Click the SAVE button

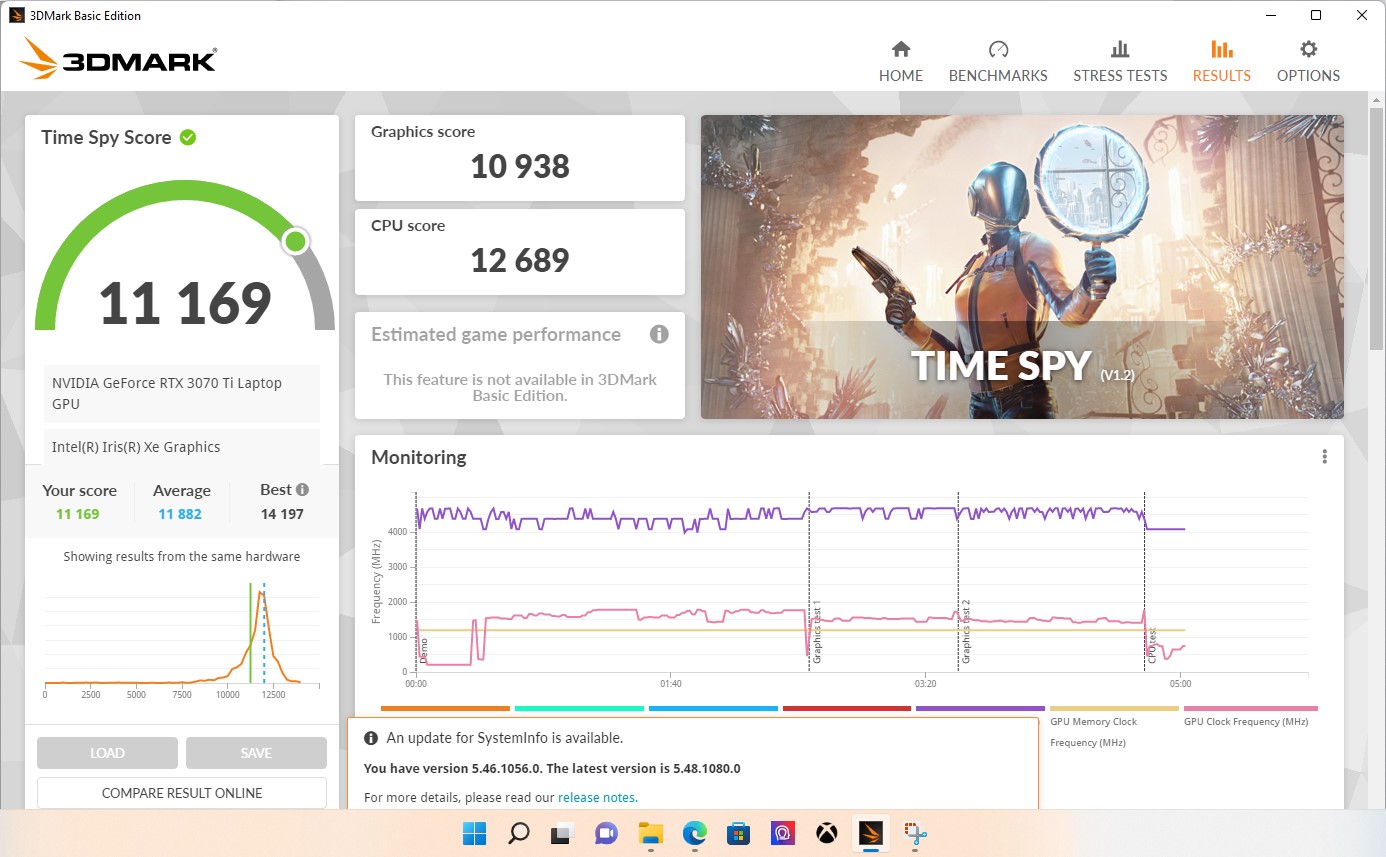(256, 753)
